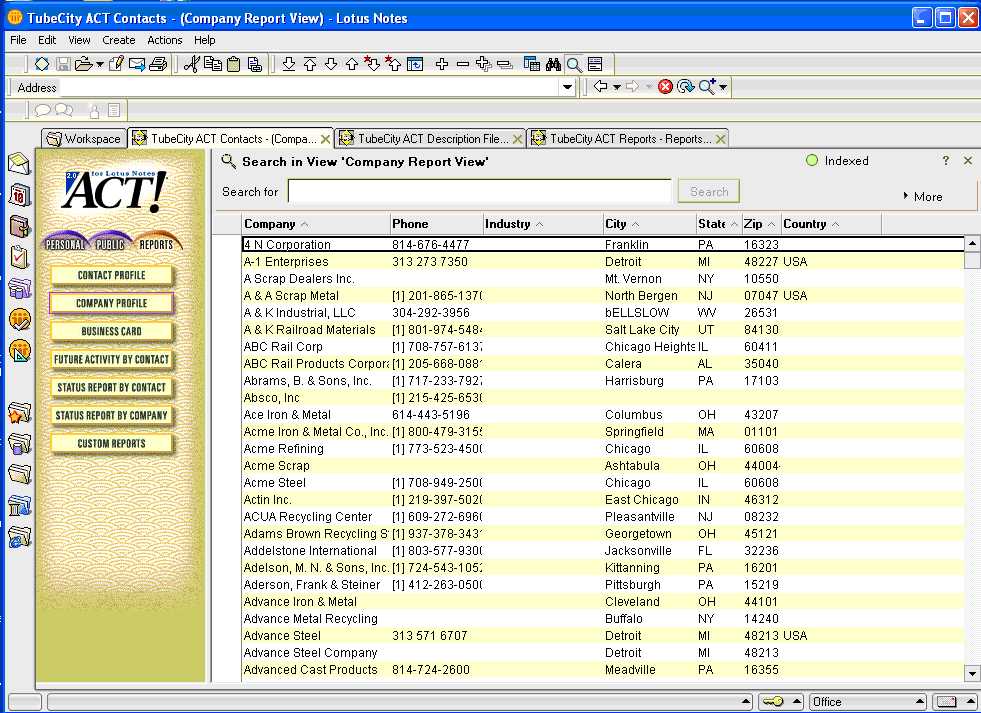Open the search magnifier dropdown arrow

point(723,87)
